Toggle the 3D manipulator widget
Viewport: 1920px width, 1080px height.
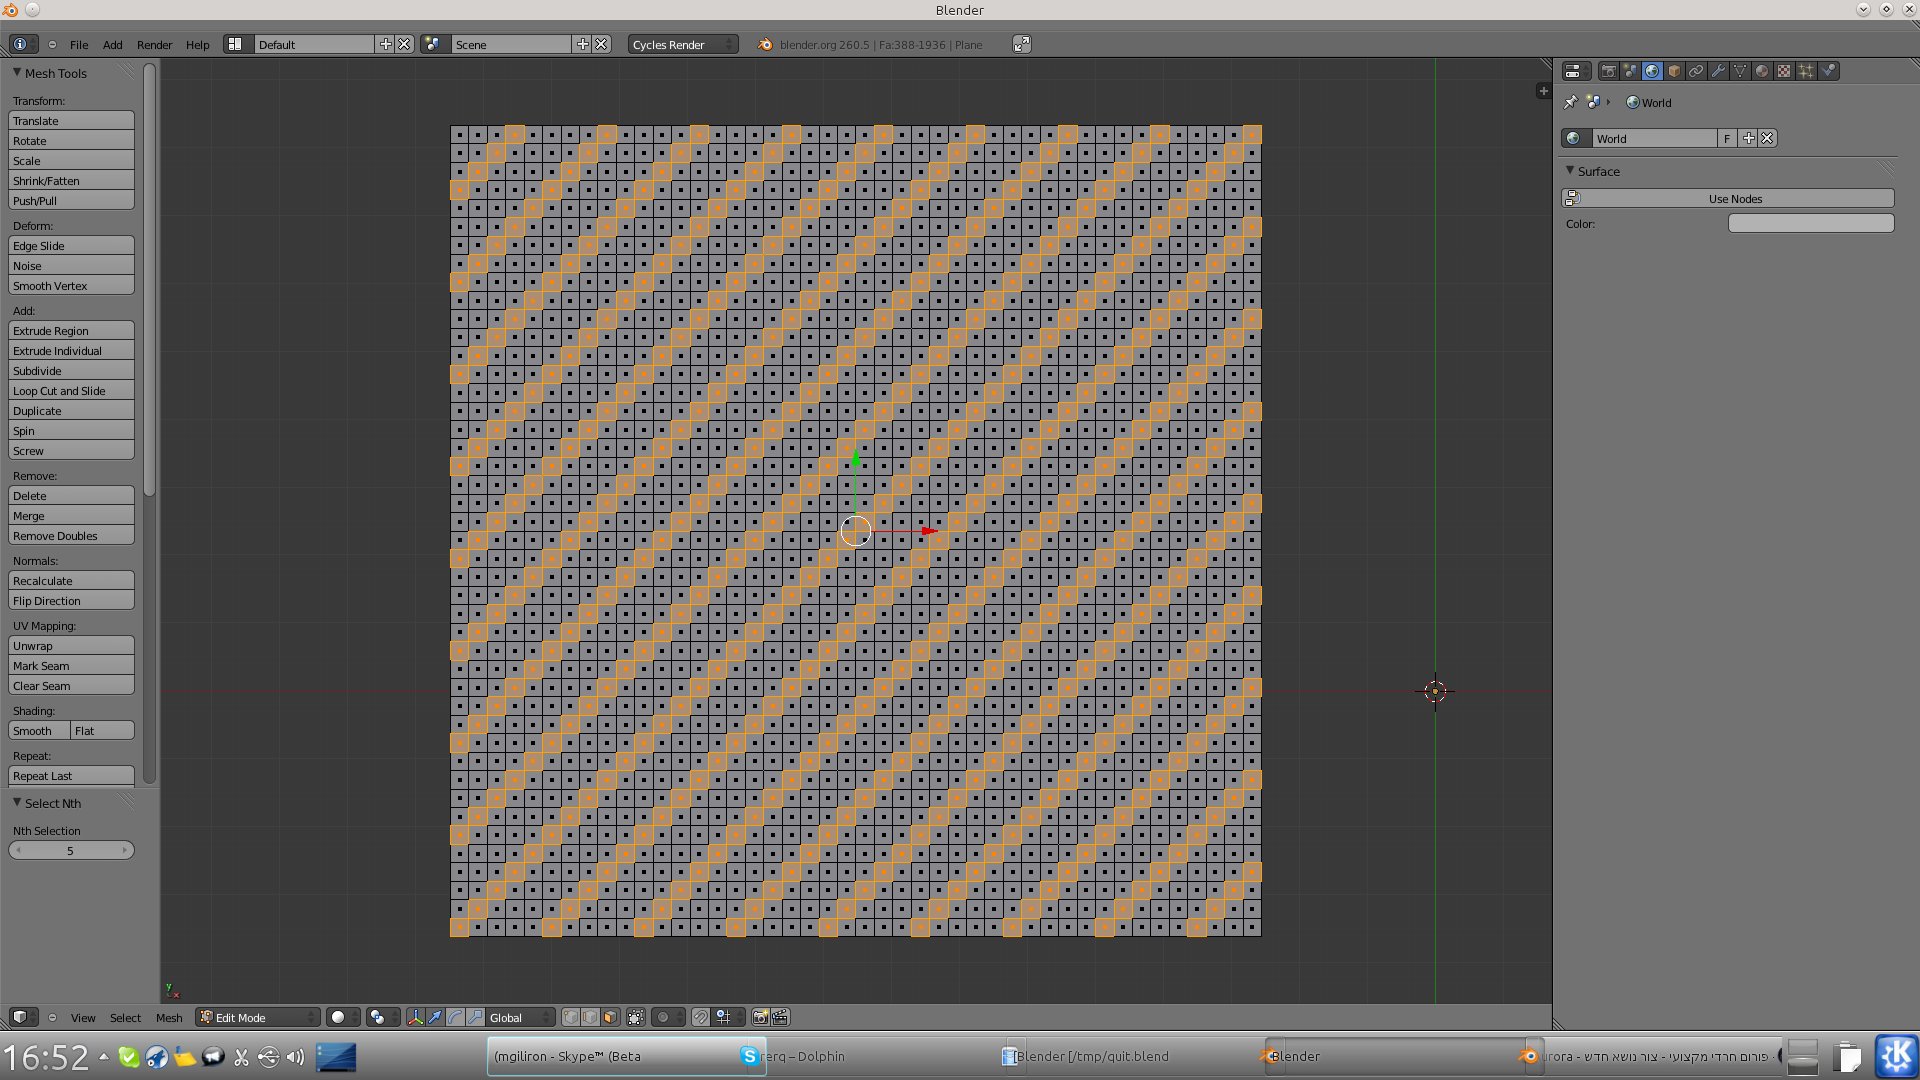415,1017
